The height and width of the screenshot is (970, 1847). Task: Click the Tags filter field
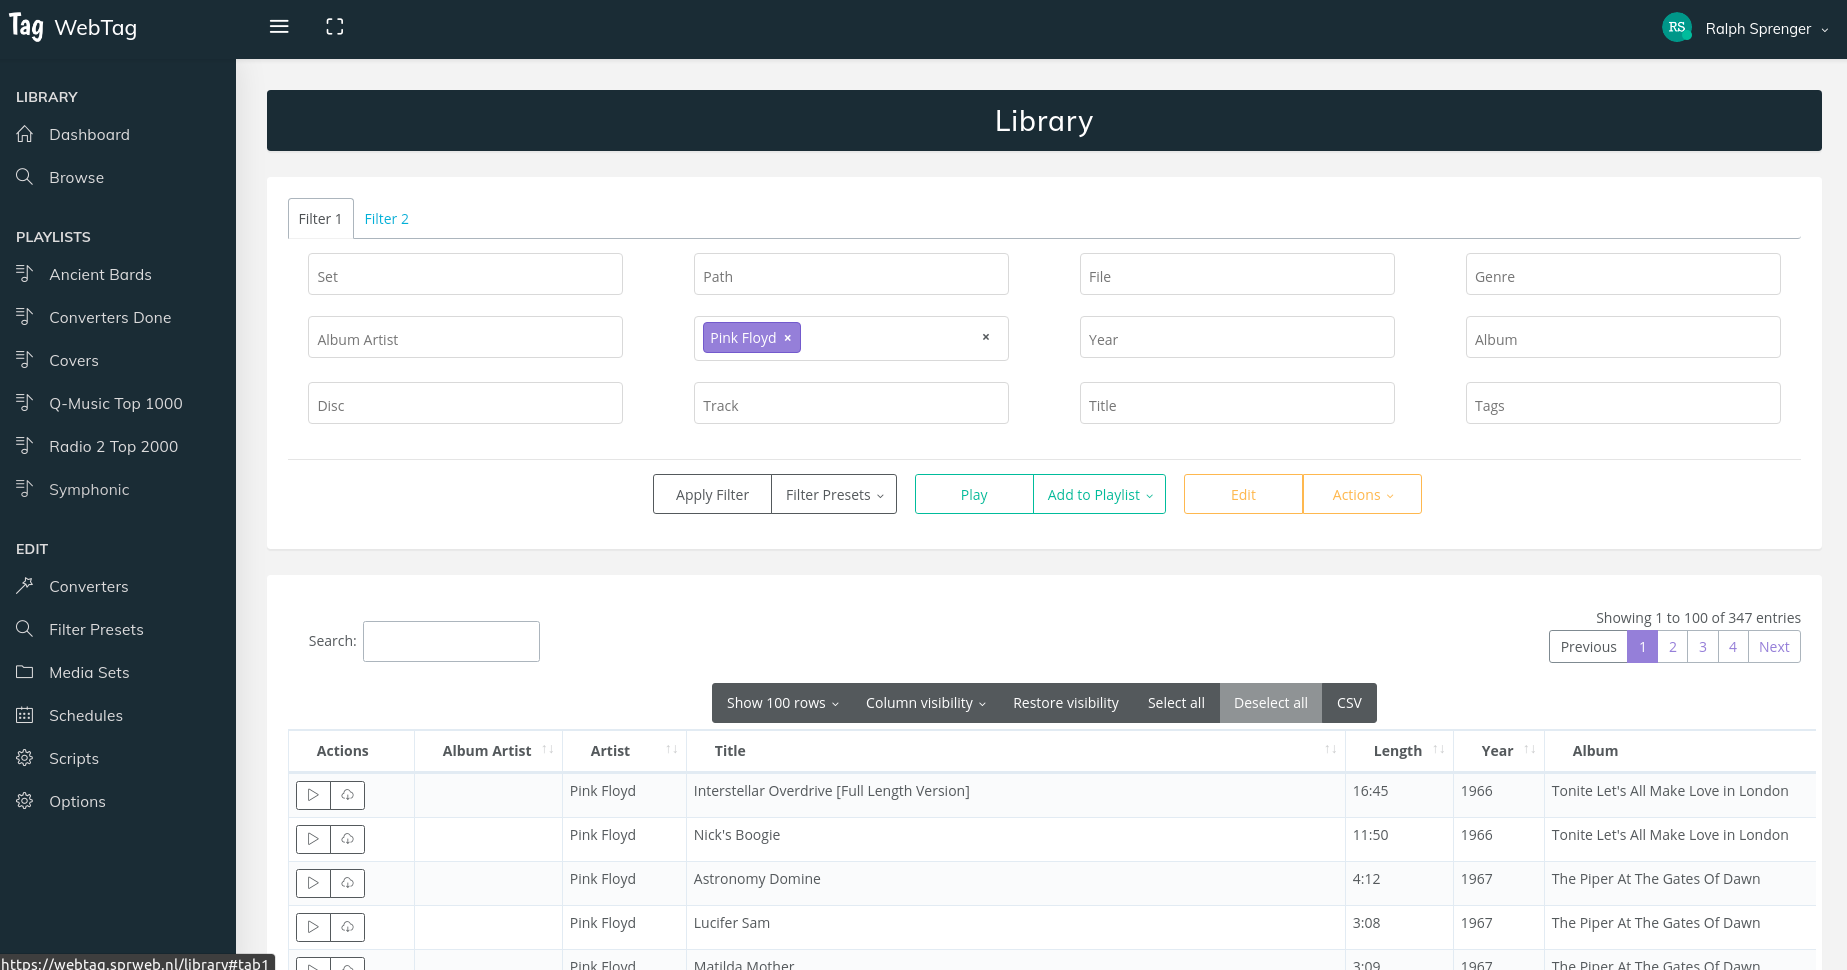pyautogui.click(x=1623, y=403)
